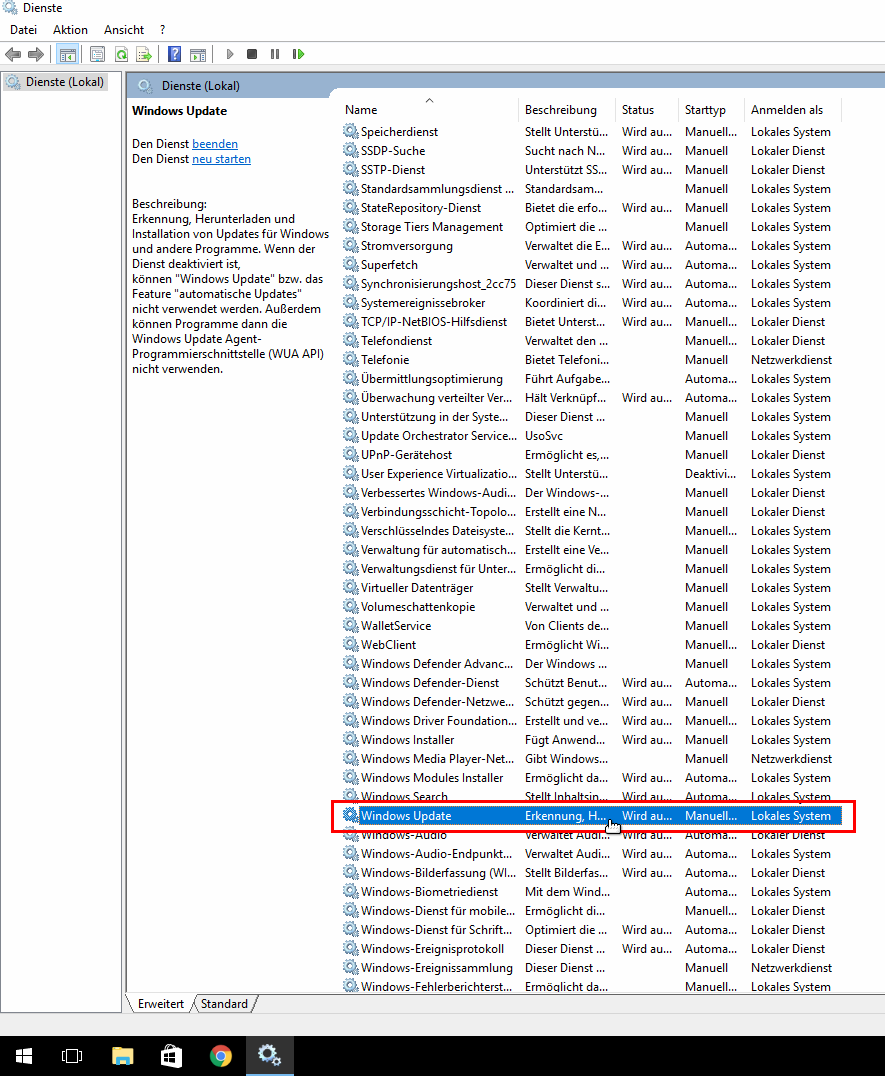Viewport: 885px width, 1076px height.
Task: Open Microsoft Store from the taskbar
Action: (x=172, y=1055)
